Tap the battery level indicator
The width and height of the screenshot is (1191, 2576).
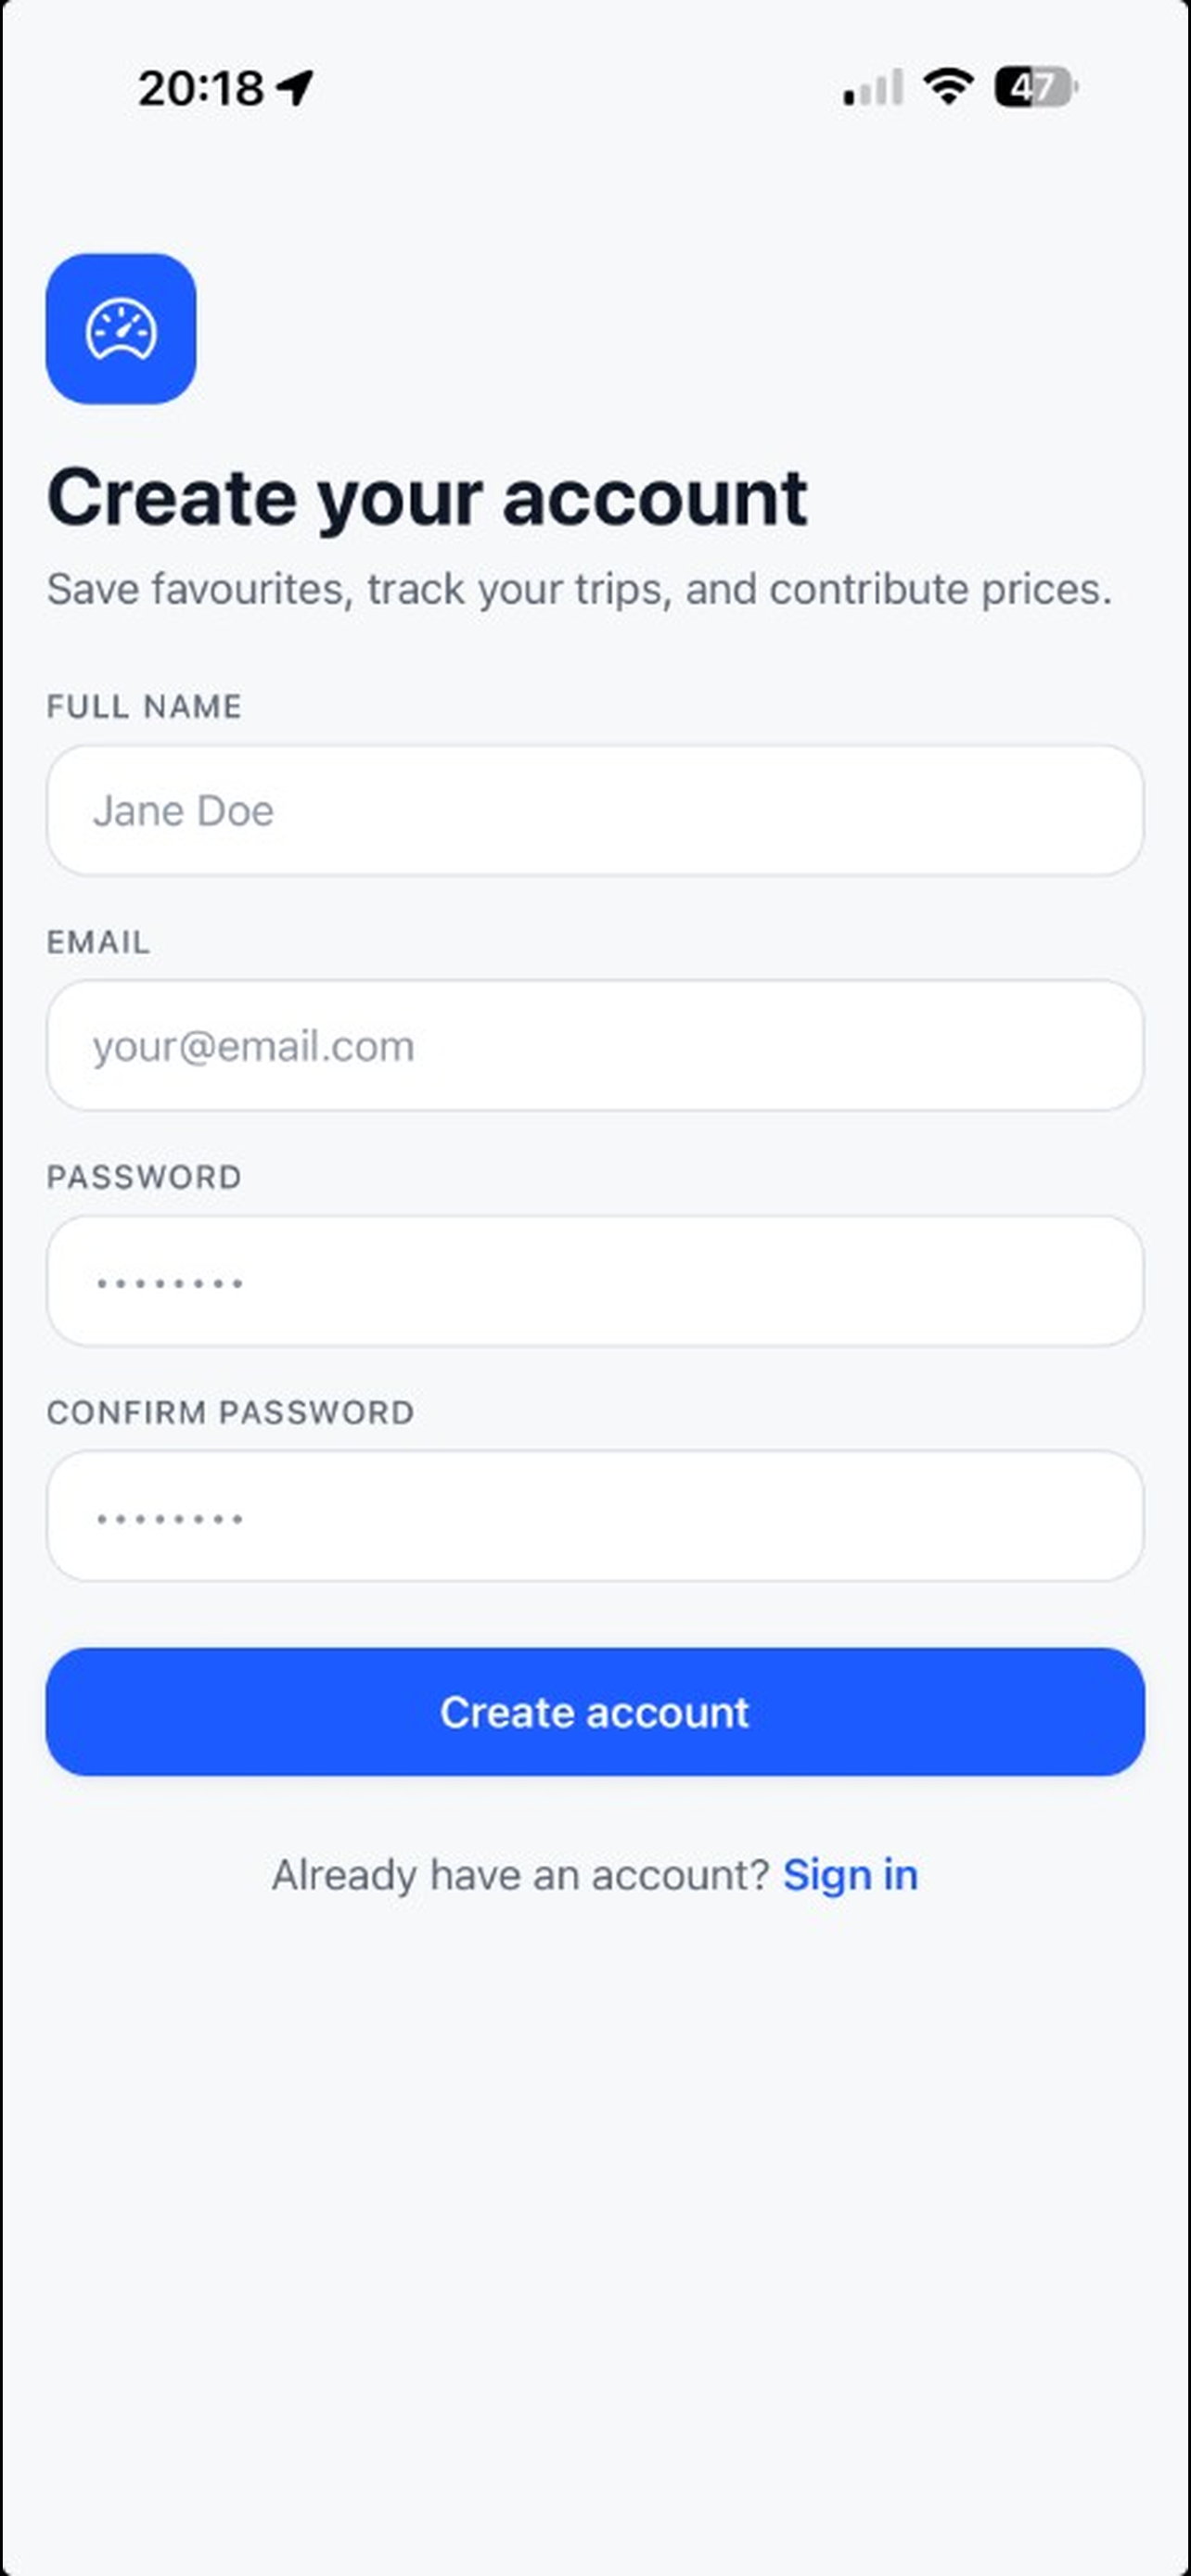point(1036,87)
